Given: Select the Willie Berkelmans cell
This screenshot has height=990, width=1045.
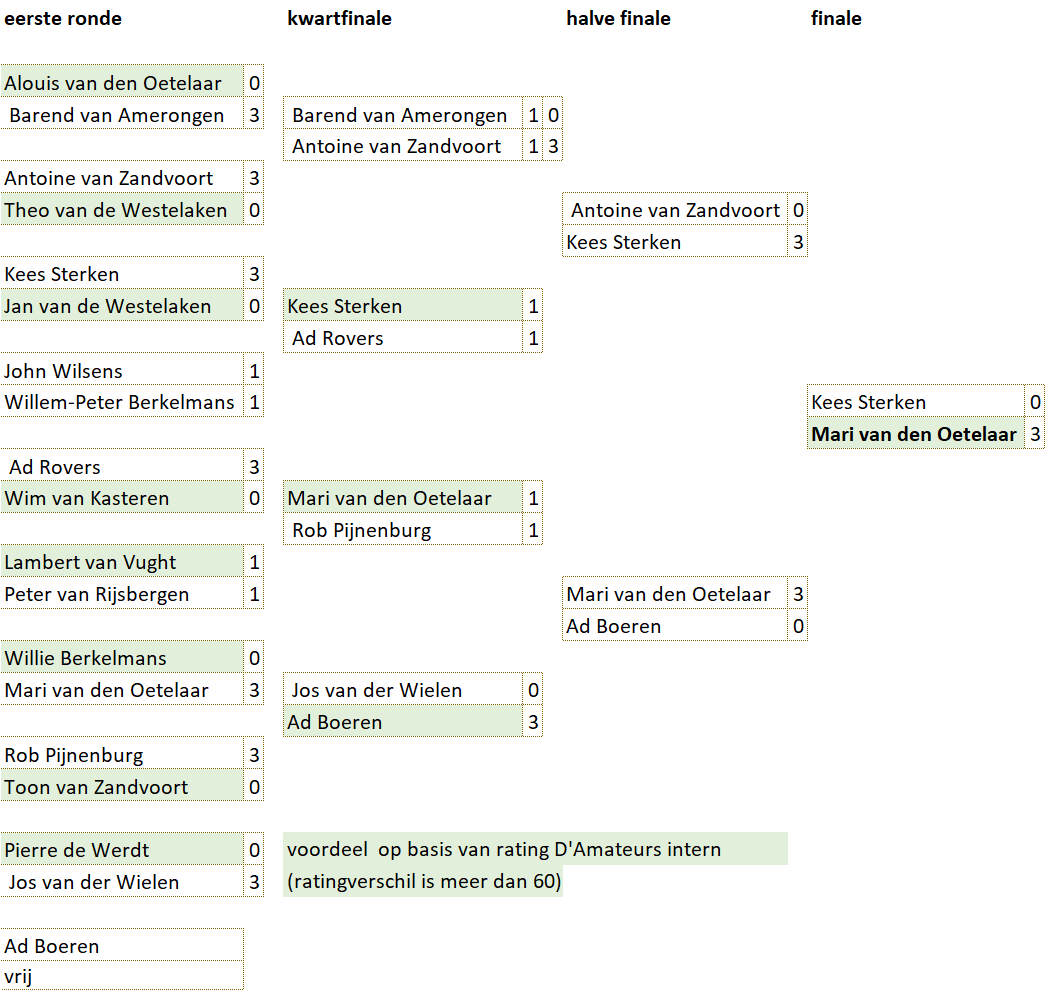Looking at the screenshot, I should pyautogui.click(x=86, y=658).
